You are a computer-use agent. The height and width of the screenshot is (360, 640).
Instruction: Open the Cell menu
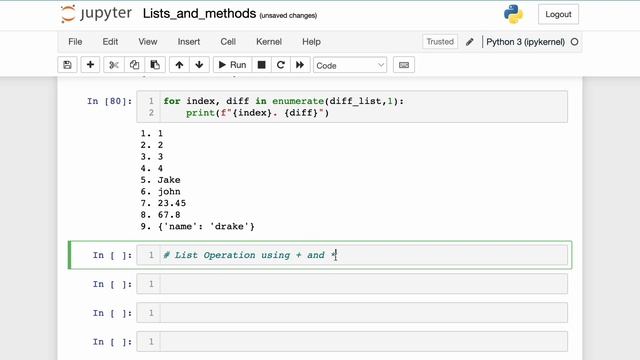coord(228,42)
